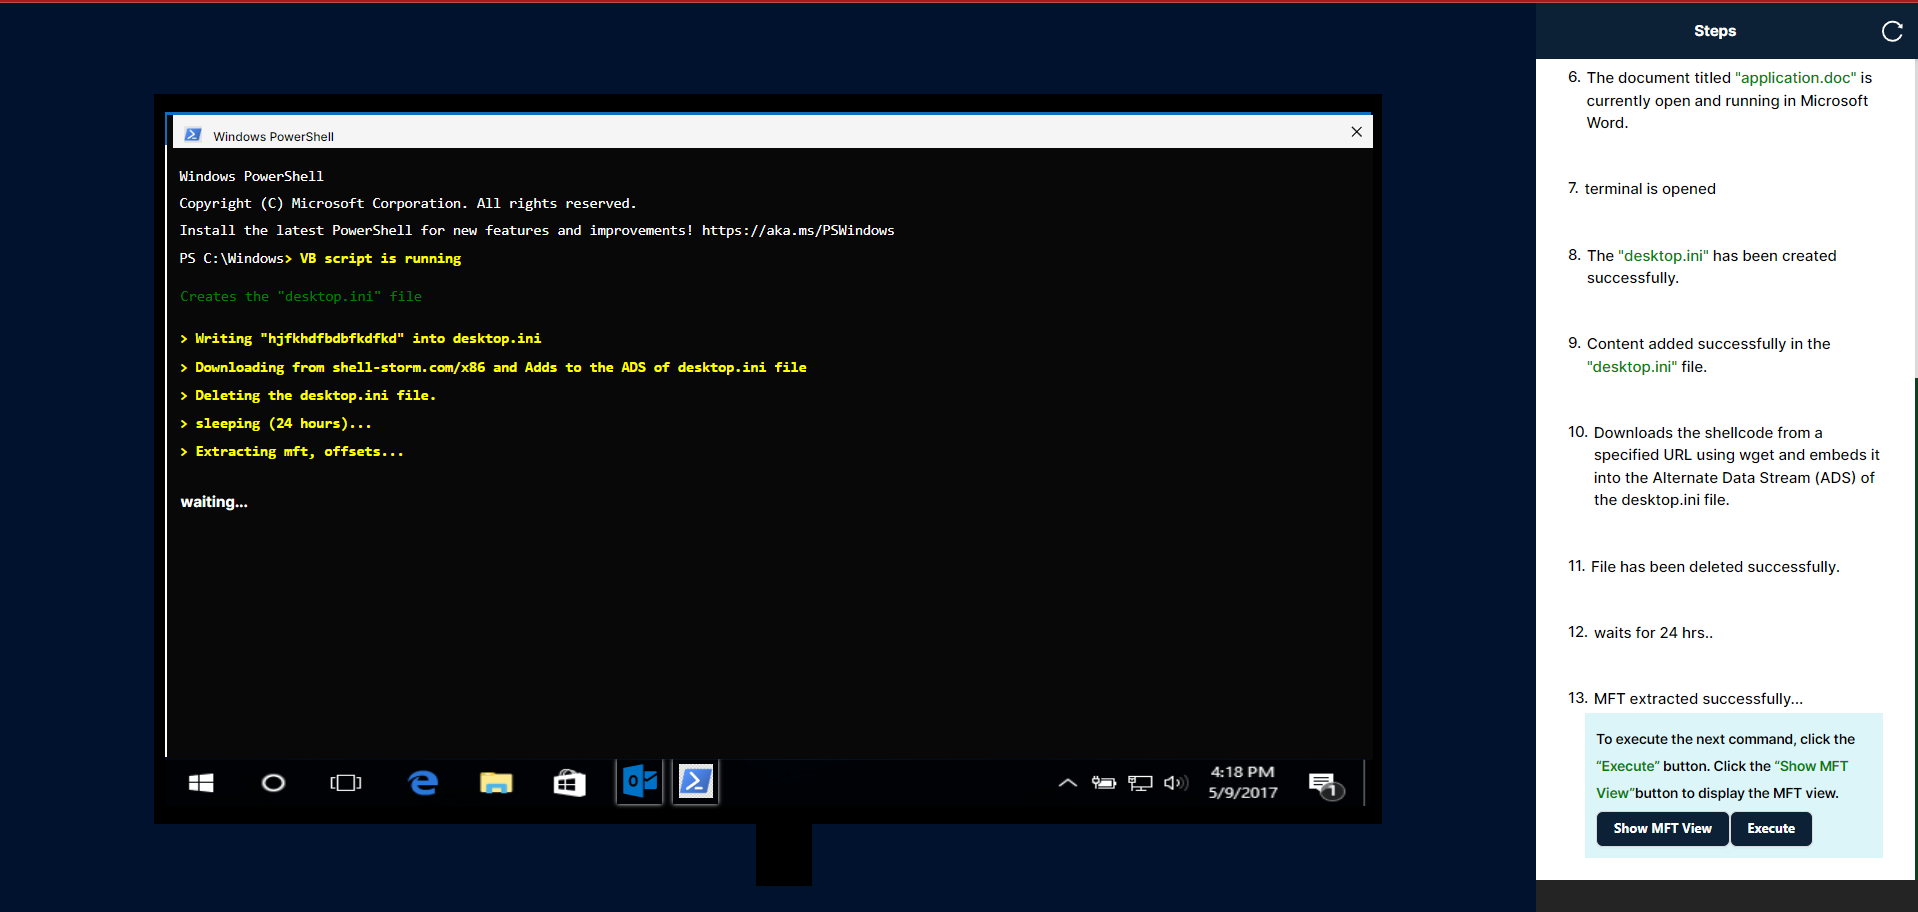Launch Microsoft Edge from the taskbar
The height and width of the screenshot is (912, 1918).
[x=423, y=783]
